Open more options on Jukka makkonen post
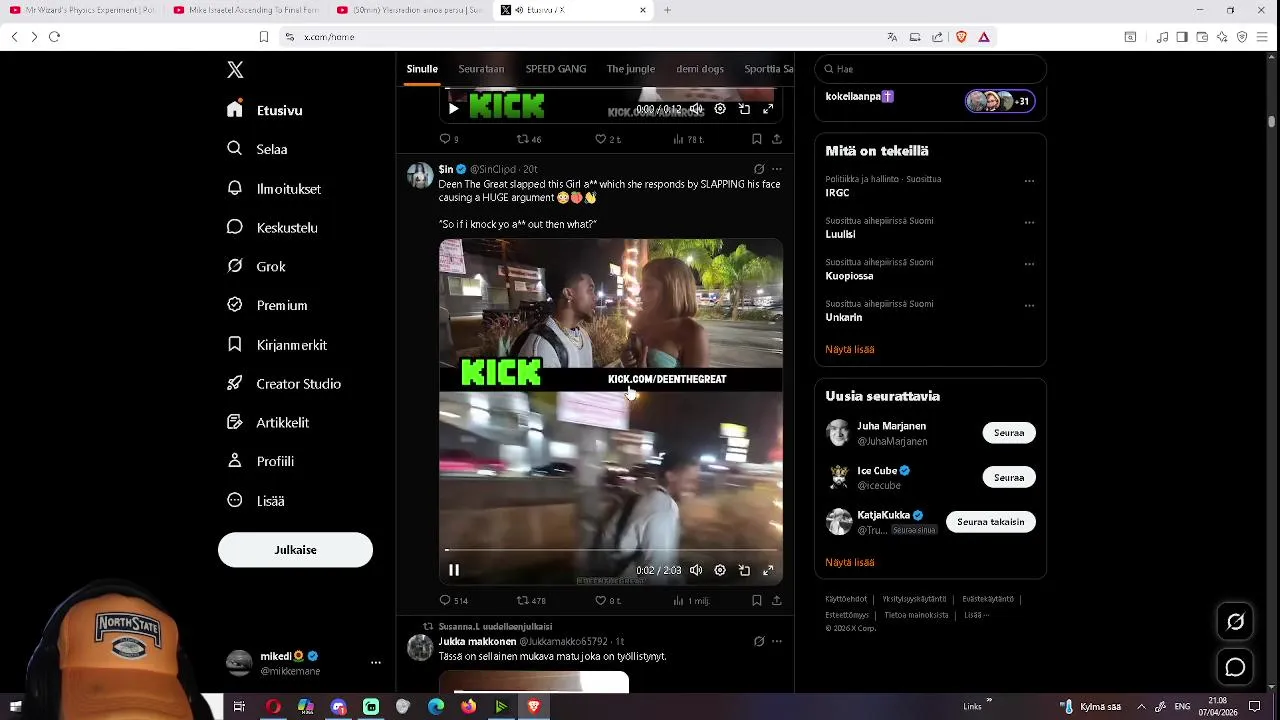 click(x=776, y=641)
